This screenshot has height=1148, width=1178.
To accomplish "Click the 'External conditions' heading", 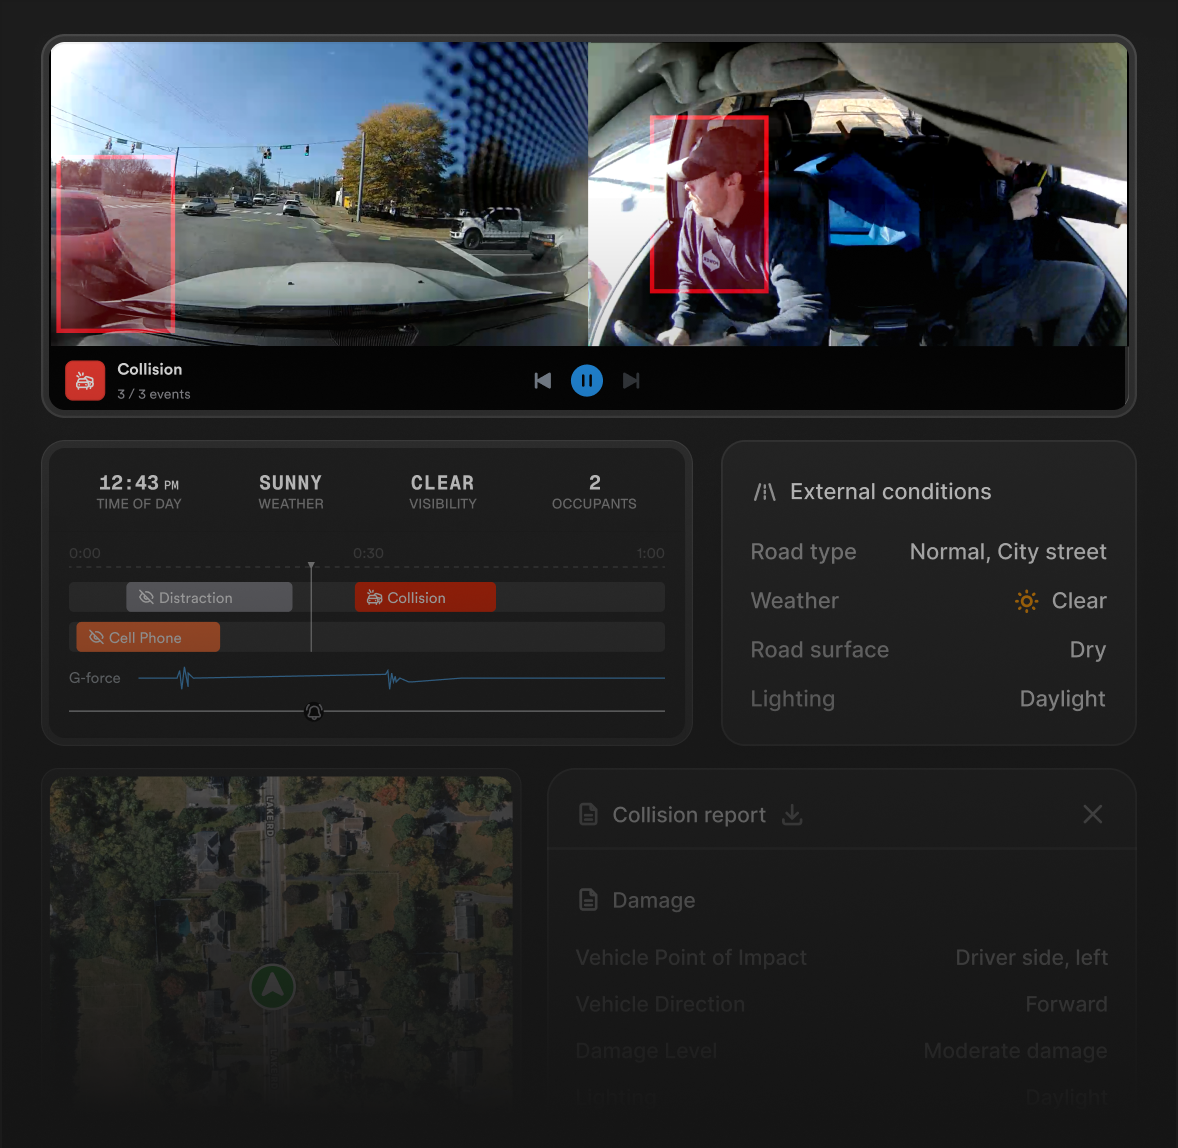I will 890,491.
